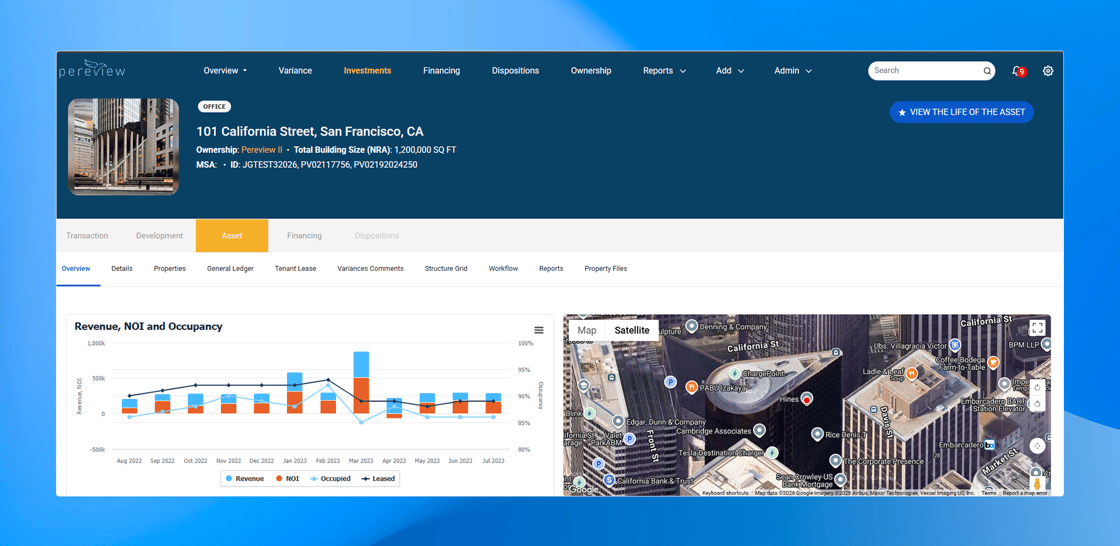Click the Mar 2023 revenue bar
This screenshot has width=1120, height=546.
click(x=361, y=364)
